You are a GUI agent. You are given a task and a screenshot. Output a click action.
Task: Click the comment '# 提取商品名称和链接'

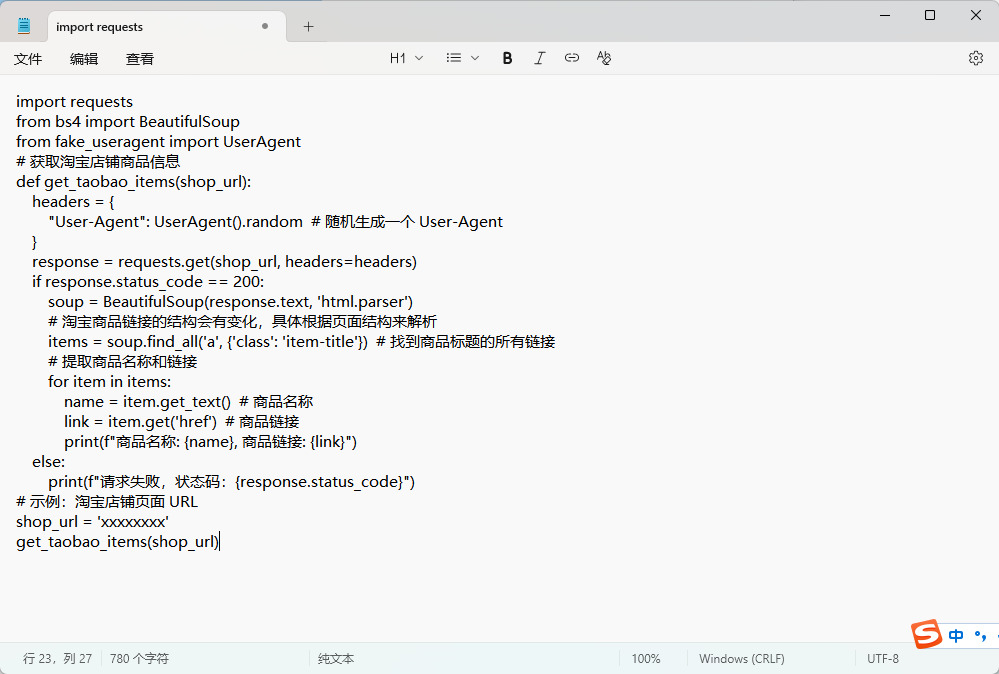122,362
